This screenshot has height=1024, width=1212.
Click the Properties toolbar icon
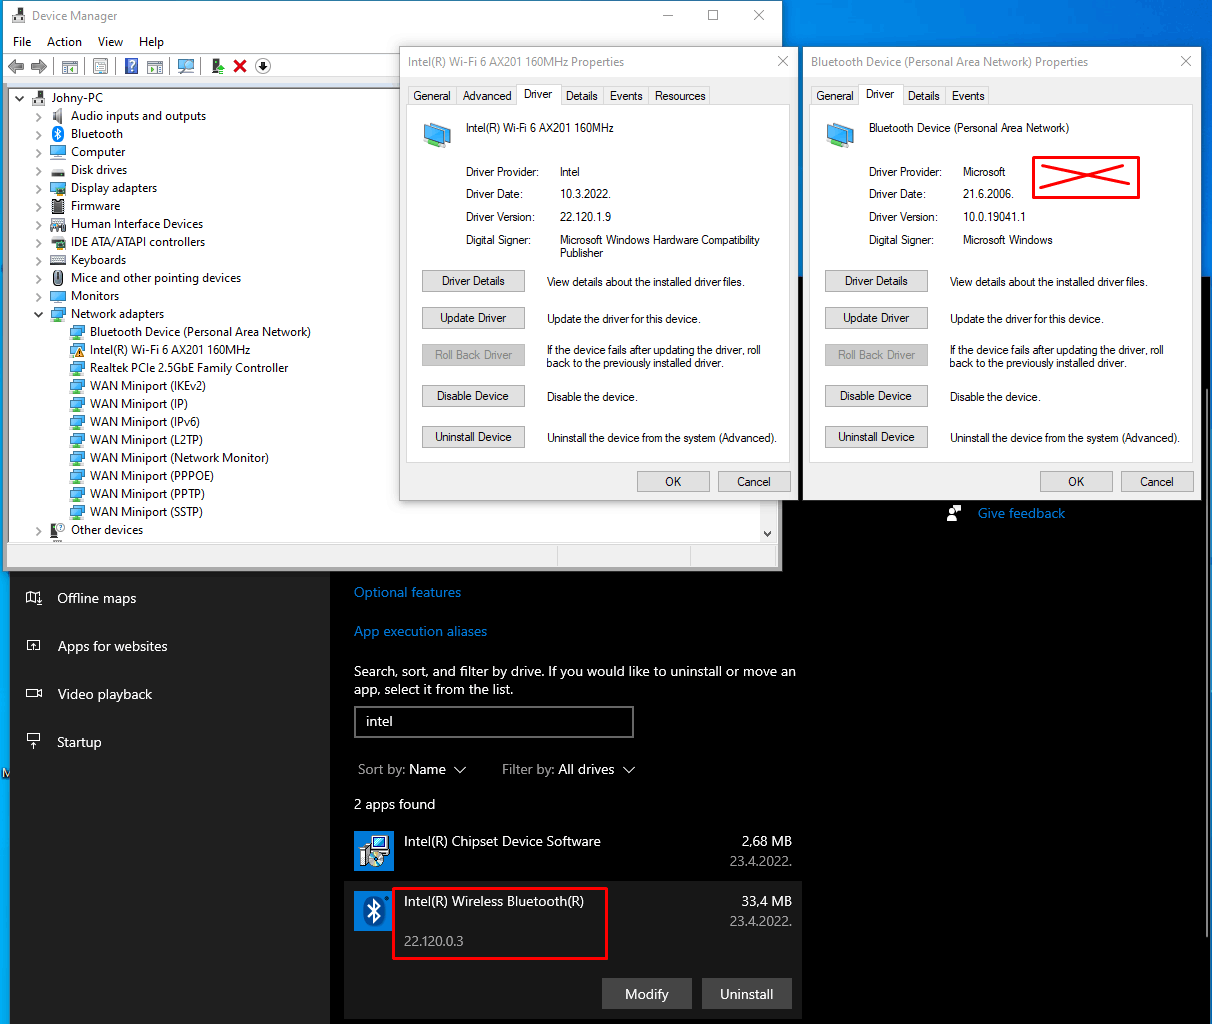click(x=101, y=66)
